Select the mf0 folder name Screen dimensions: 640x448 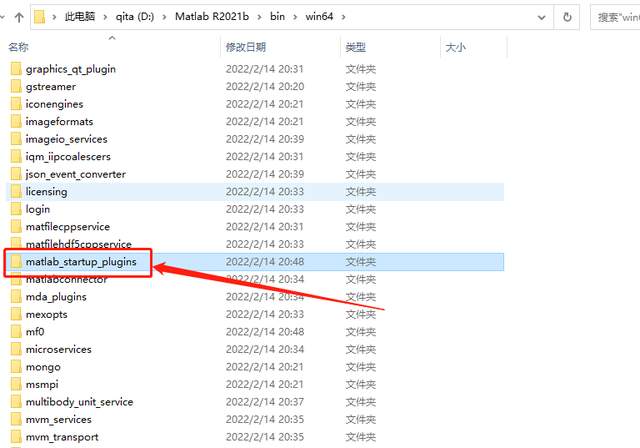35,332
